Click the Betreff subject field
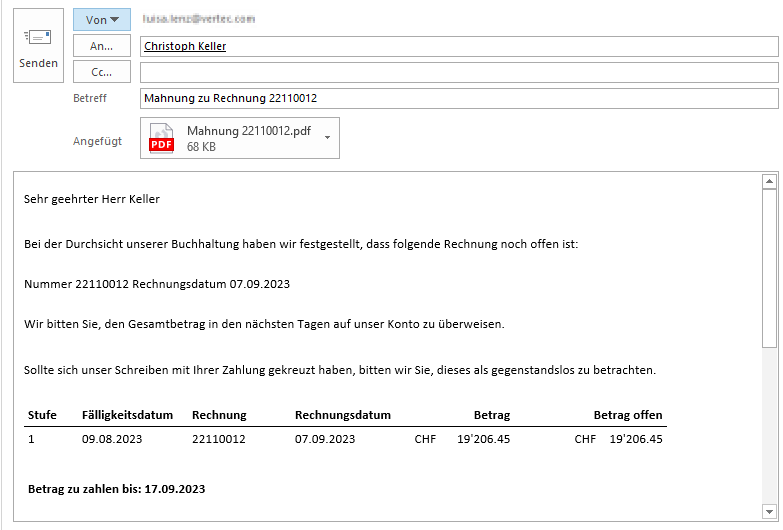Screen dimensions: 783x530 click(x=458, y=98)
